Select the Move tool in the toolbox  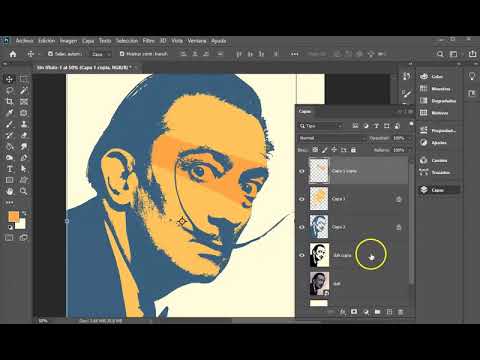pyautogui.click(x=9, y=79)
